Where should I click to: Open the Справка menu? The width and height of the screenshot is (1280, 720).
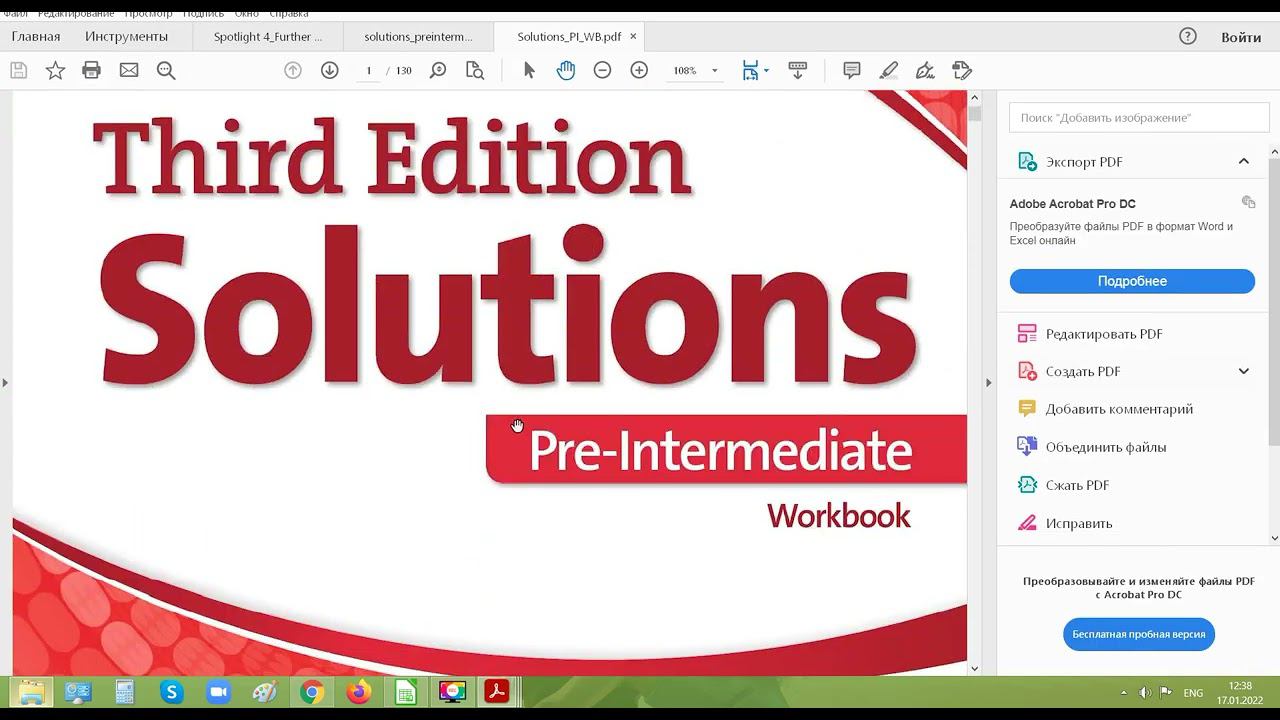(289, 14)
